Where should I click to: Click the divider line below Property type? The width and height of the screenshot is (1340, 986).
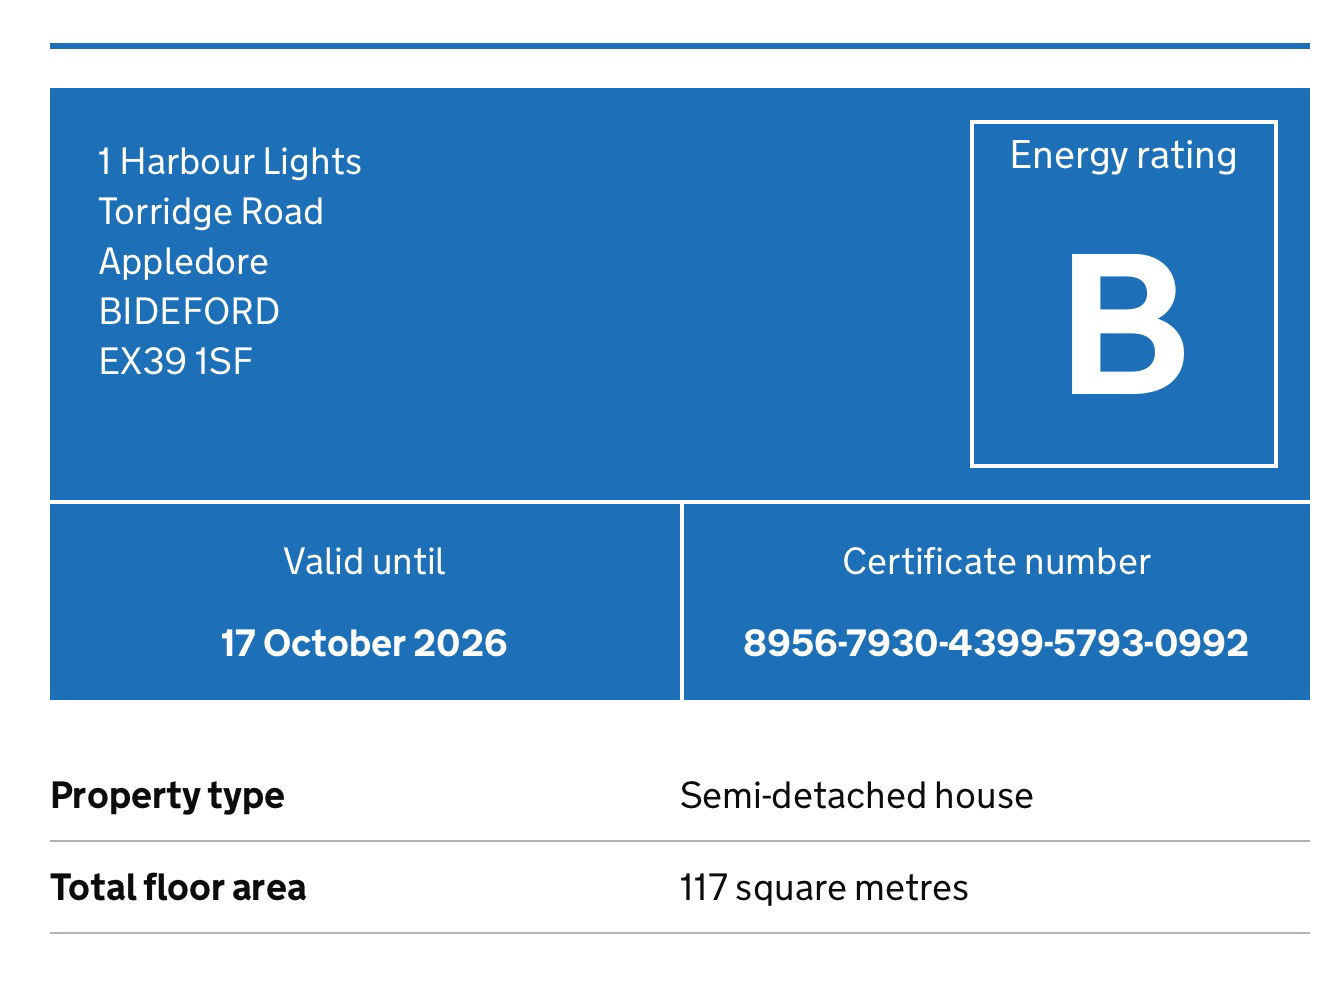(x=680, y=841)
